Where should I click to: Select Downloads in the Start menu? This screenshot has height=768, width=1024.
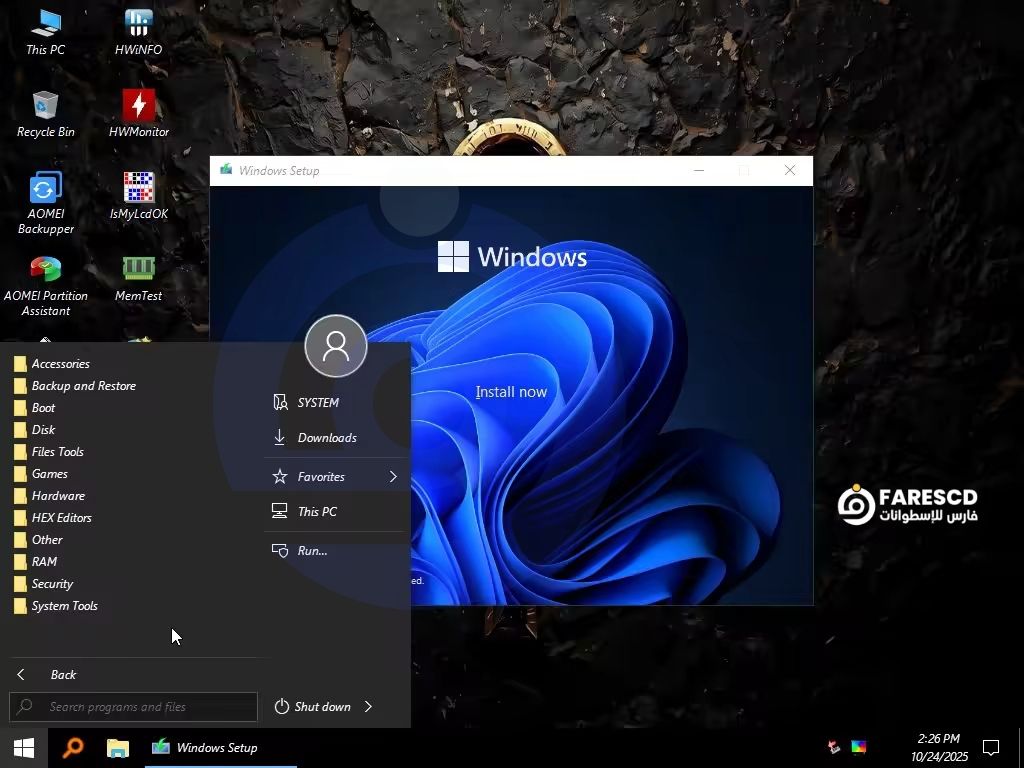pos(326,438)
